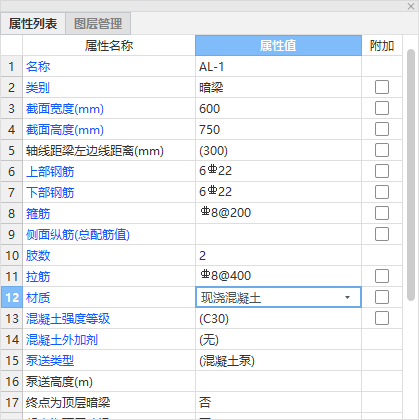Click the (C30) concrete grade value

[278, 318]
